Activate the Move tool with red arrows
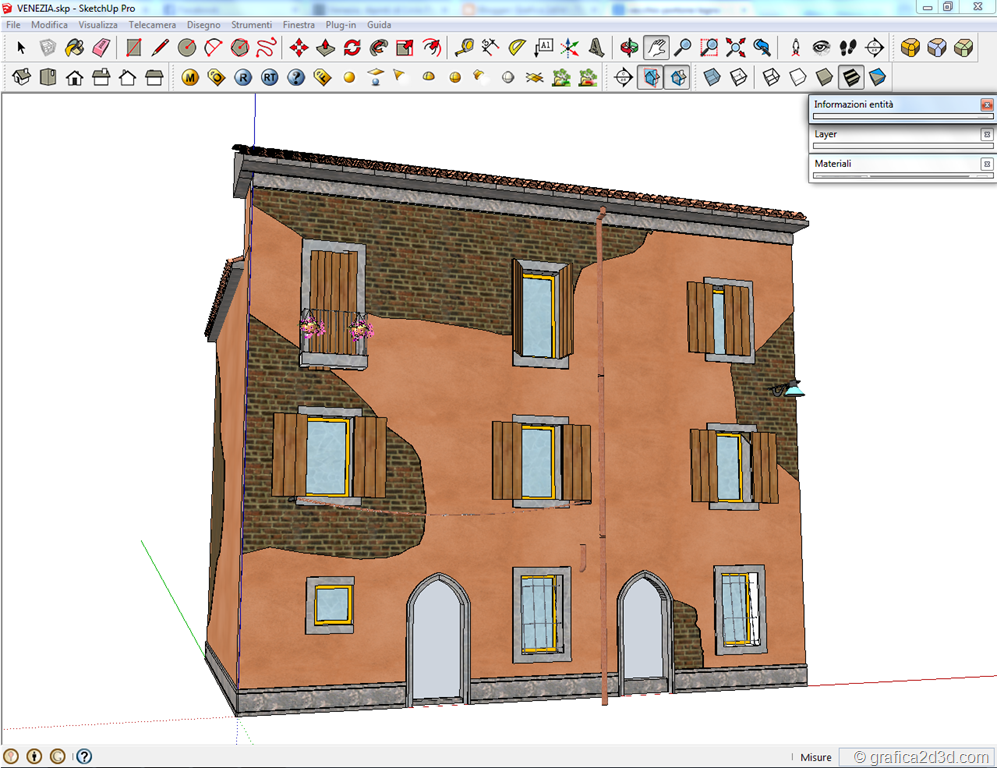 click(x=298, y=47)
